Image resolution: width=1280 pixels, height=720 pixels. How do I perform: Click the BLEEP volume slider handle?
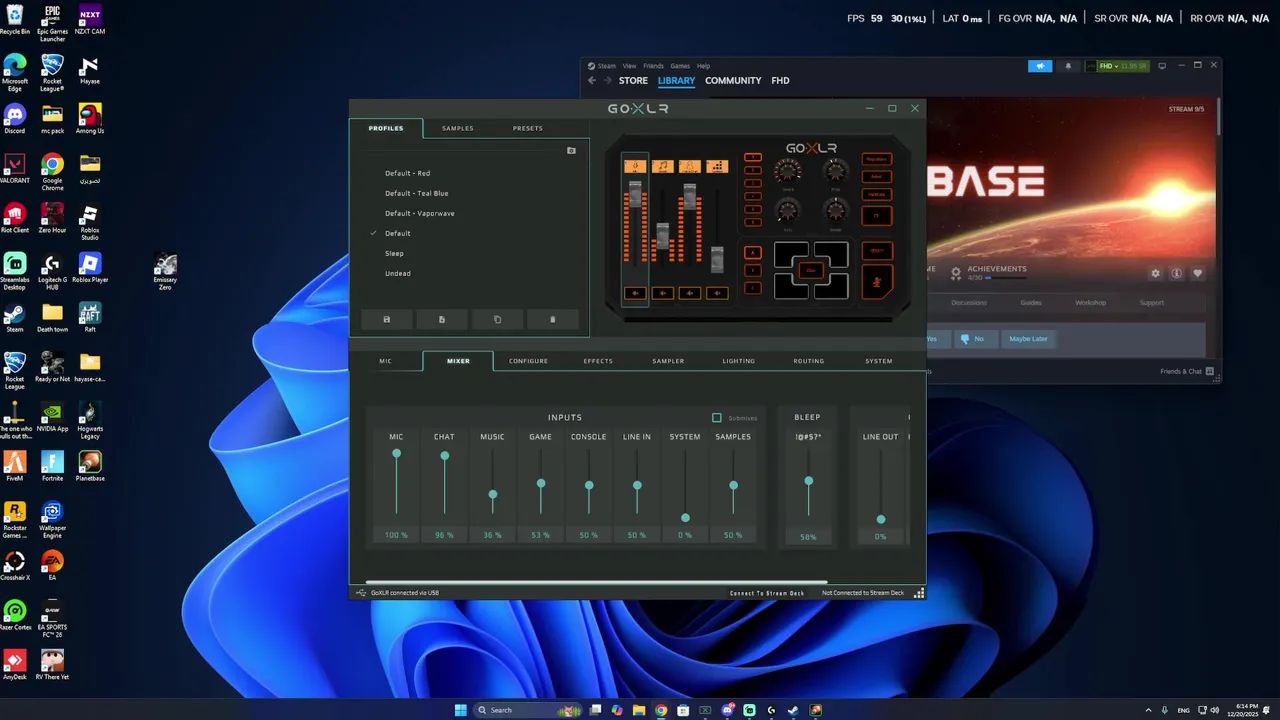point(808,482)
